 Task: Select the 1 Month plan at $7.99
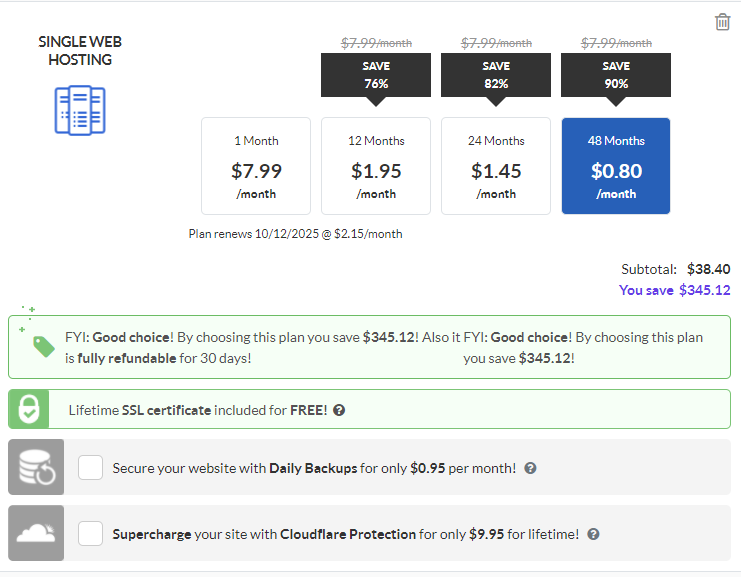click(x=256, y=166)
